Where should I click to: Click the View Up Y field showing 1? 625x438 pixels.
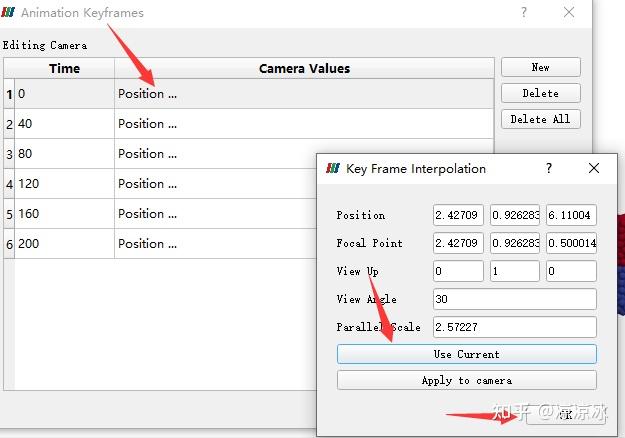tap(514, 271)
